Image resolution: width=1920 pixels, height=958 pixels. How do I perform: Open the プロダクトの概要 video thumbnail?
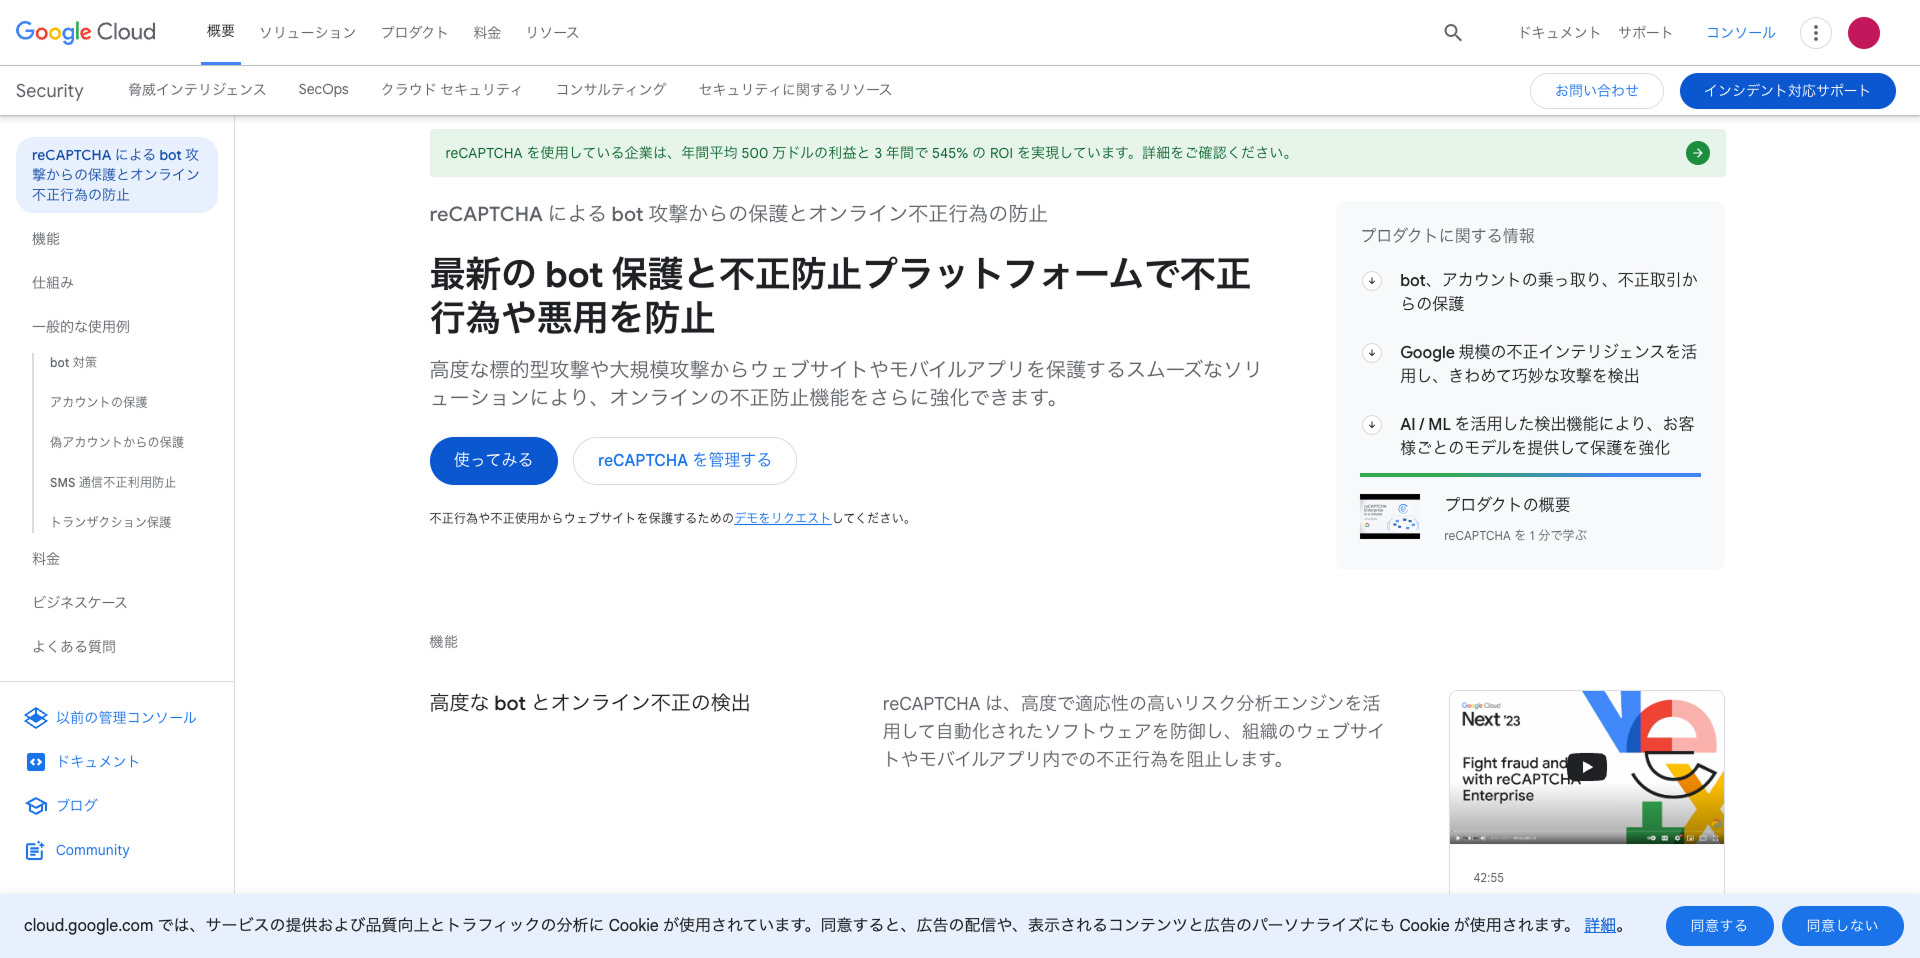[1390, 517]
